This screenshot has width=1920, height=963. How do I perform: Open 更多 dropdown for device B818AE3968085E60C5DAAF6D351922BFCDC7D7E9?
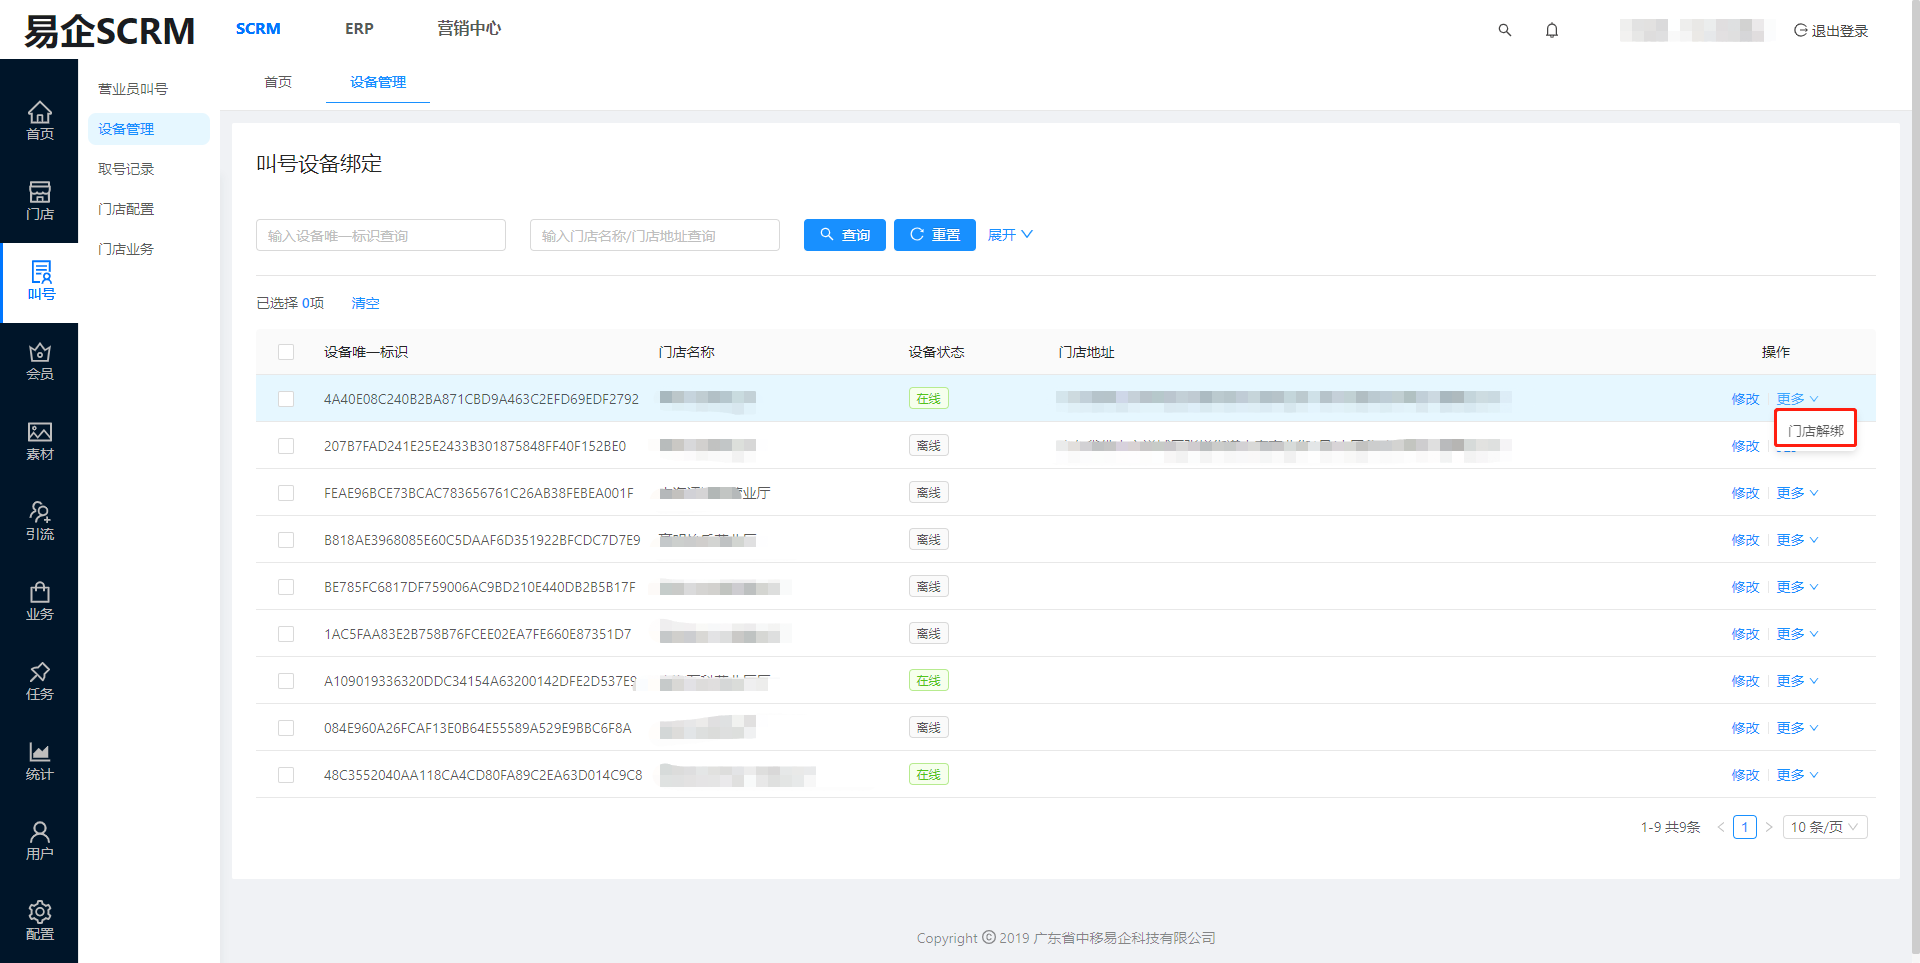[1797, 540]
